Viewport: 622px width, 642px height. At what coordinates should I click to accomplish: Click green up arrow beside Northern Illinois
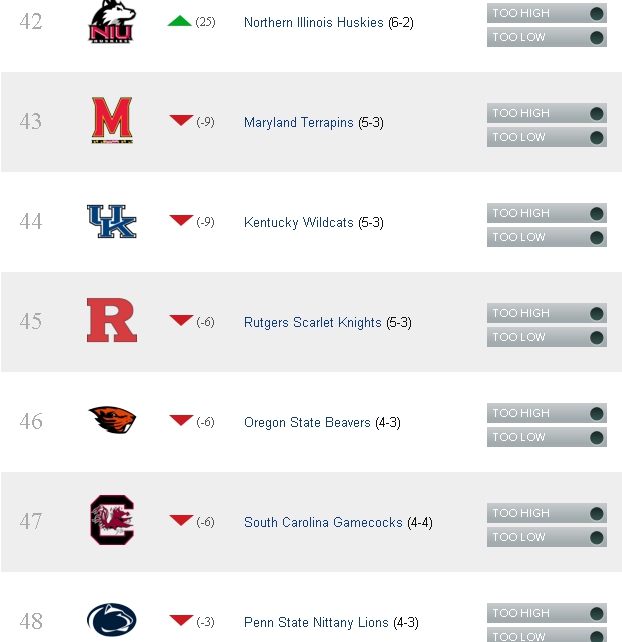click(x=179, y=21)
